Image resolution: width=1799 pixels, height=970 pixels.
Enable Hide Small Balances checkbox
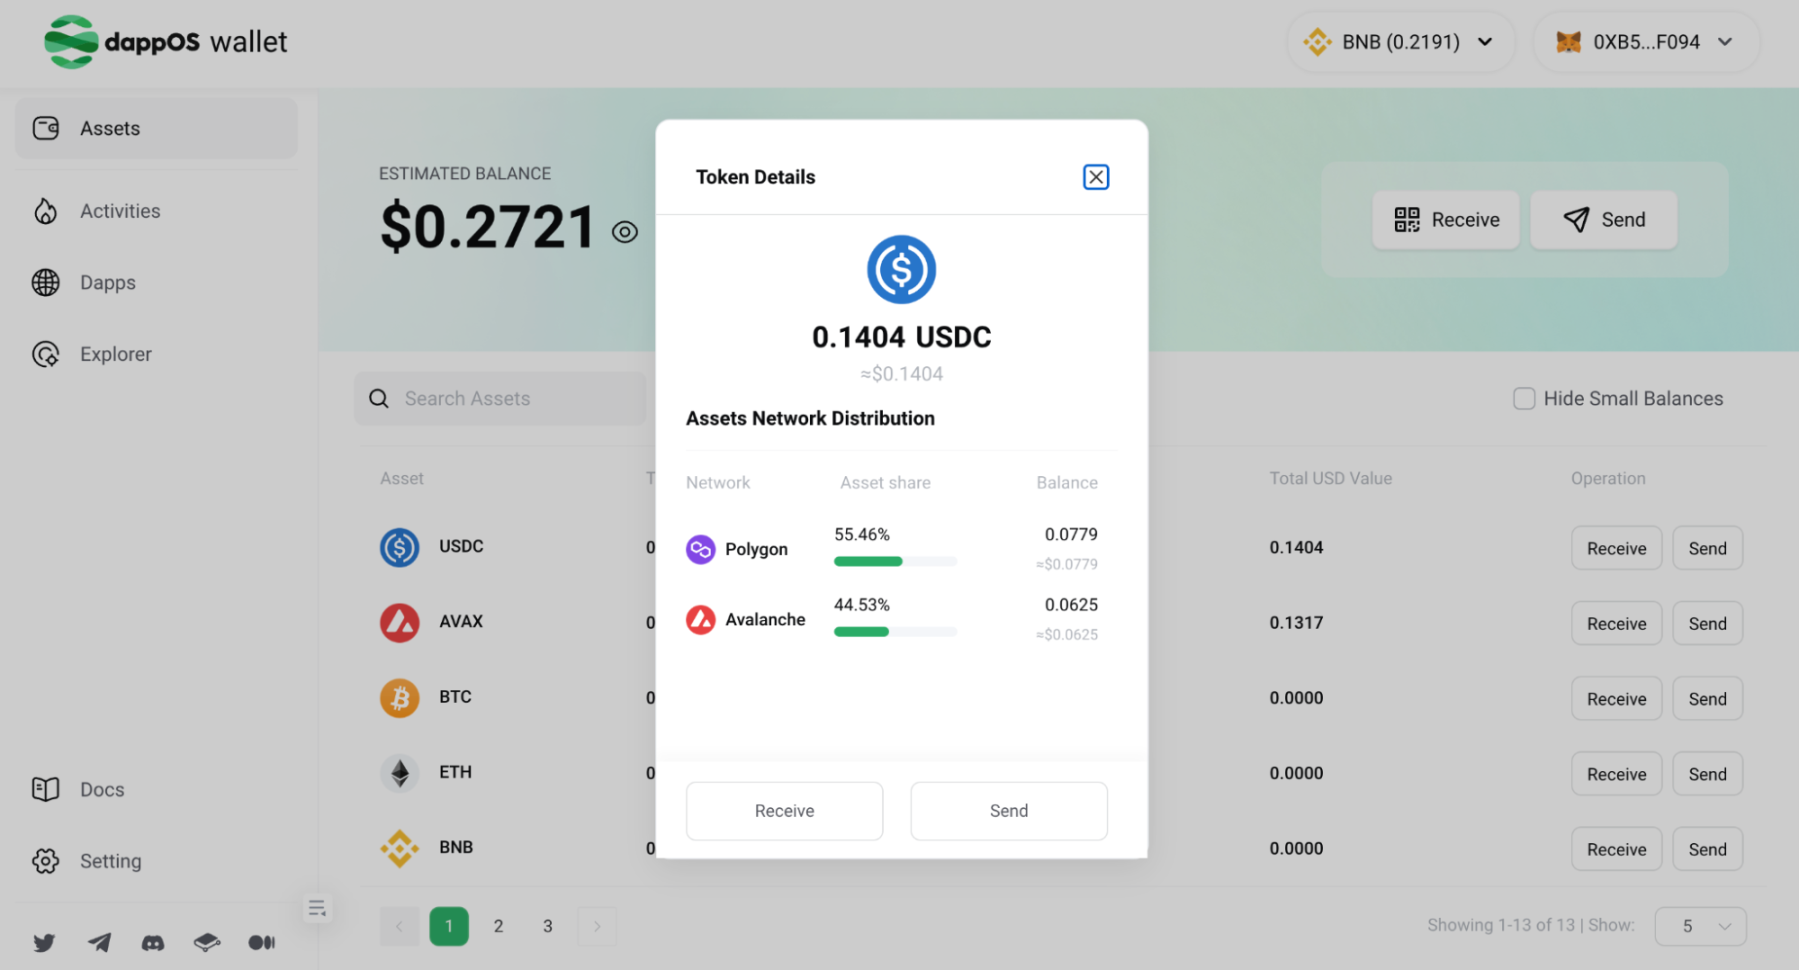coord(1524,398)
